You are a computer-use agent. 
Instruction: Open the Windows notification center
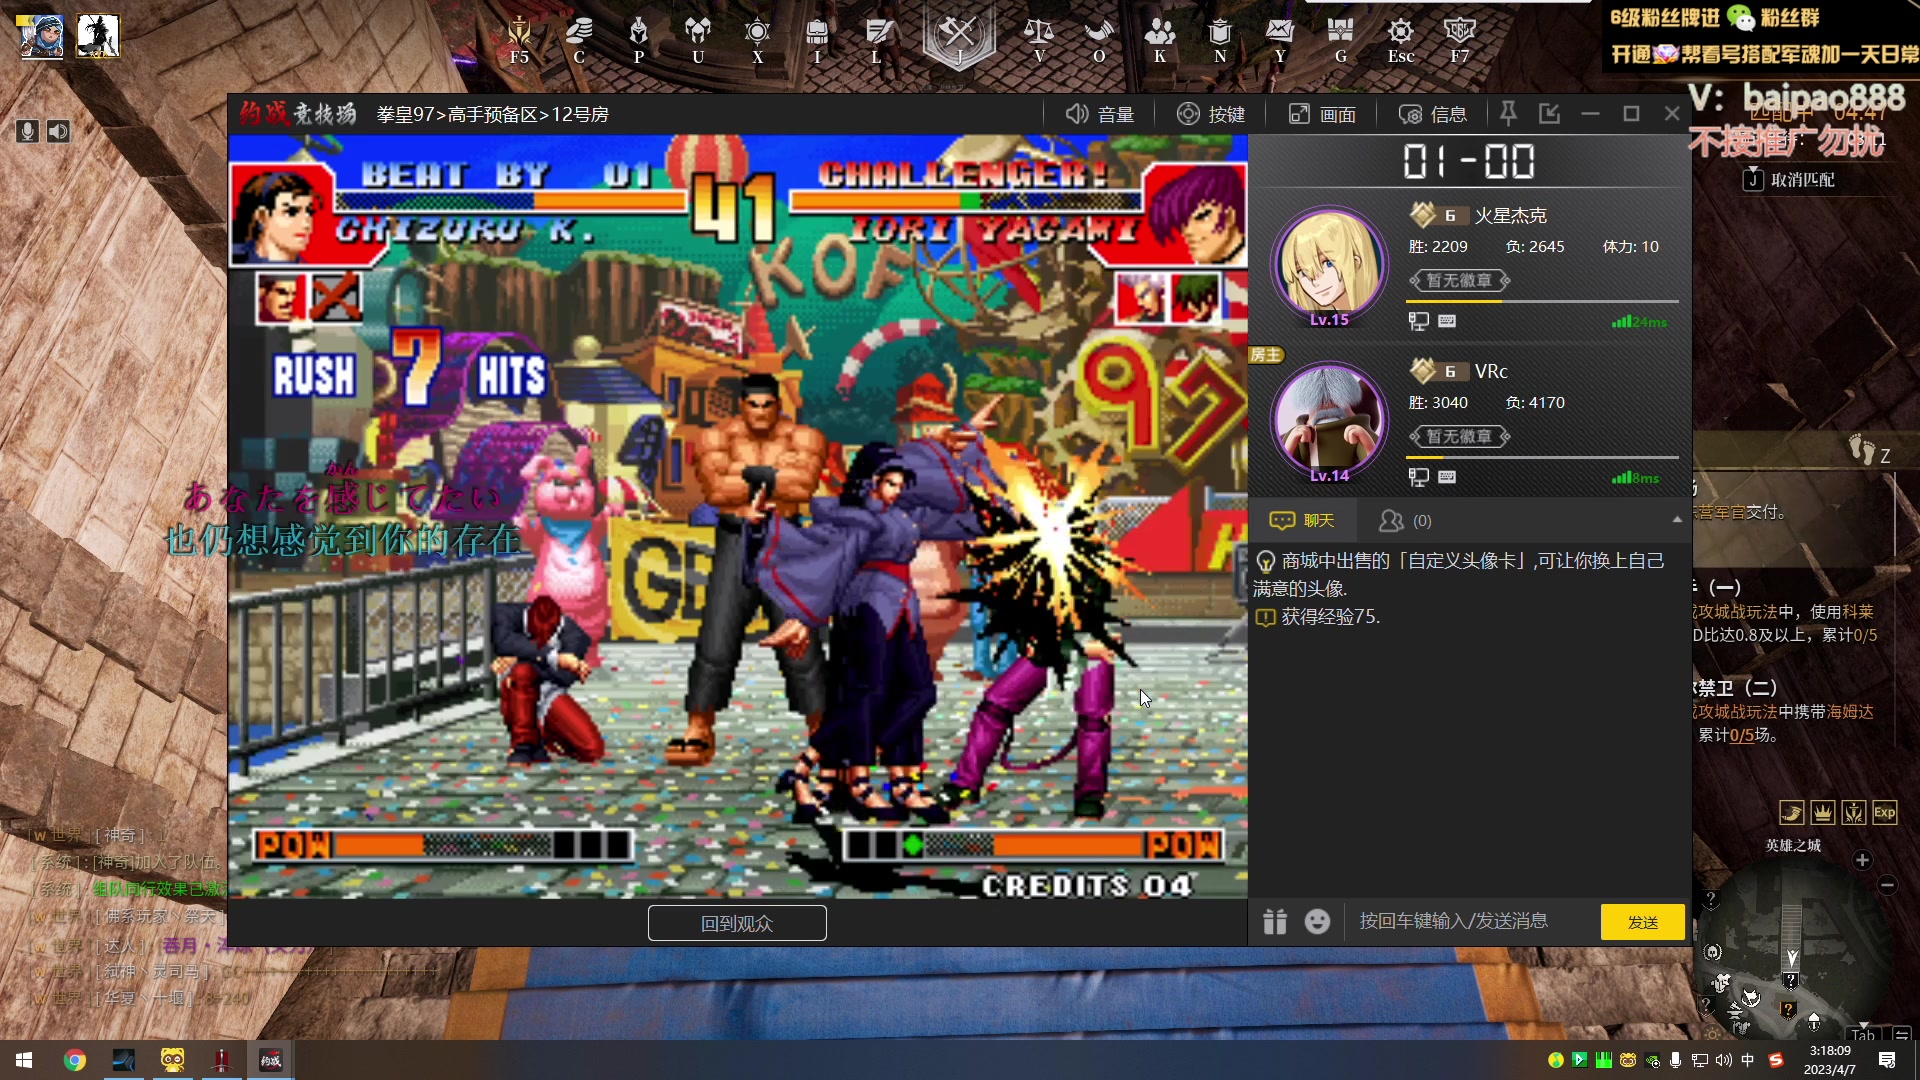click(1887, 1060)
